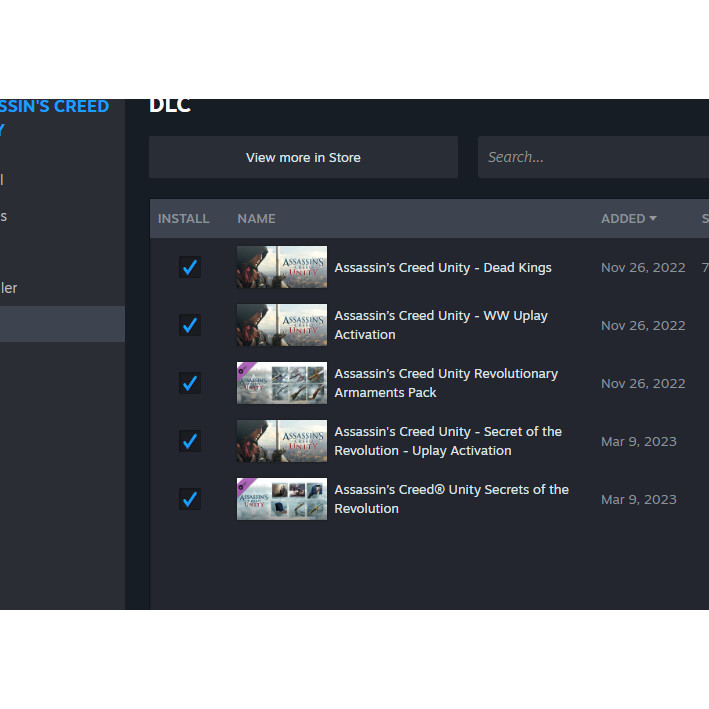Disable install of Revolutionary Armaments Pack

[189, 383]
